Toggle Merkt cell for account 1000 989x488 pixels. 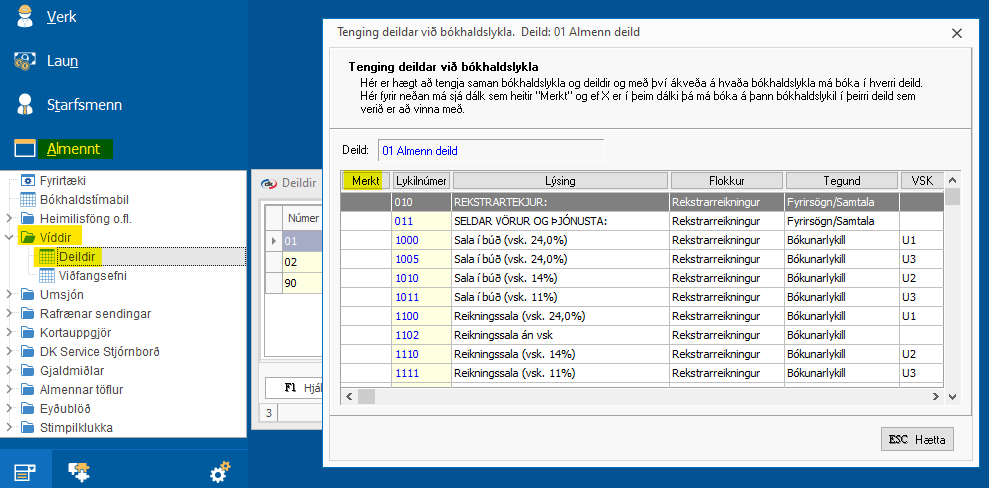coord(365,240)
